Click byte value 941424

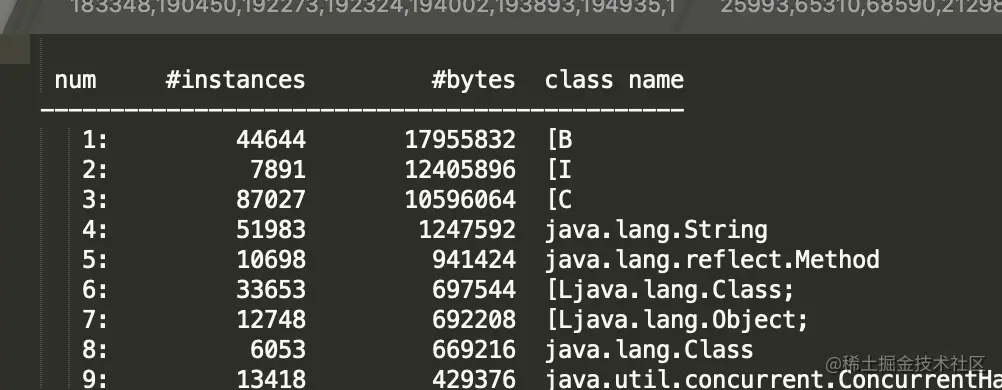pos(474,260)
